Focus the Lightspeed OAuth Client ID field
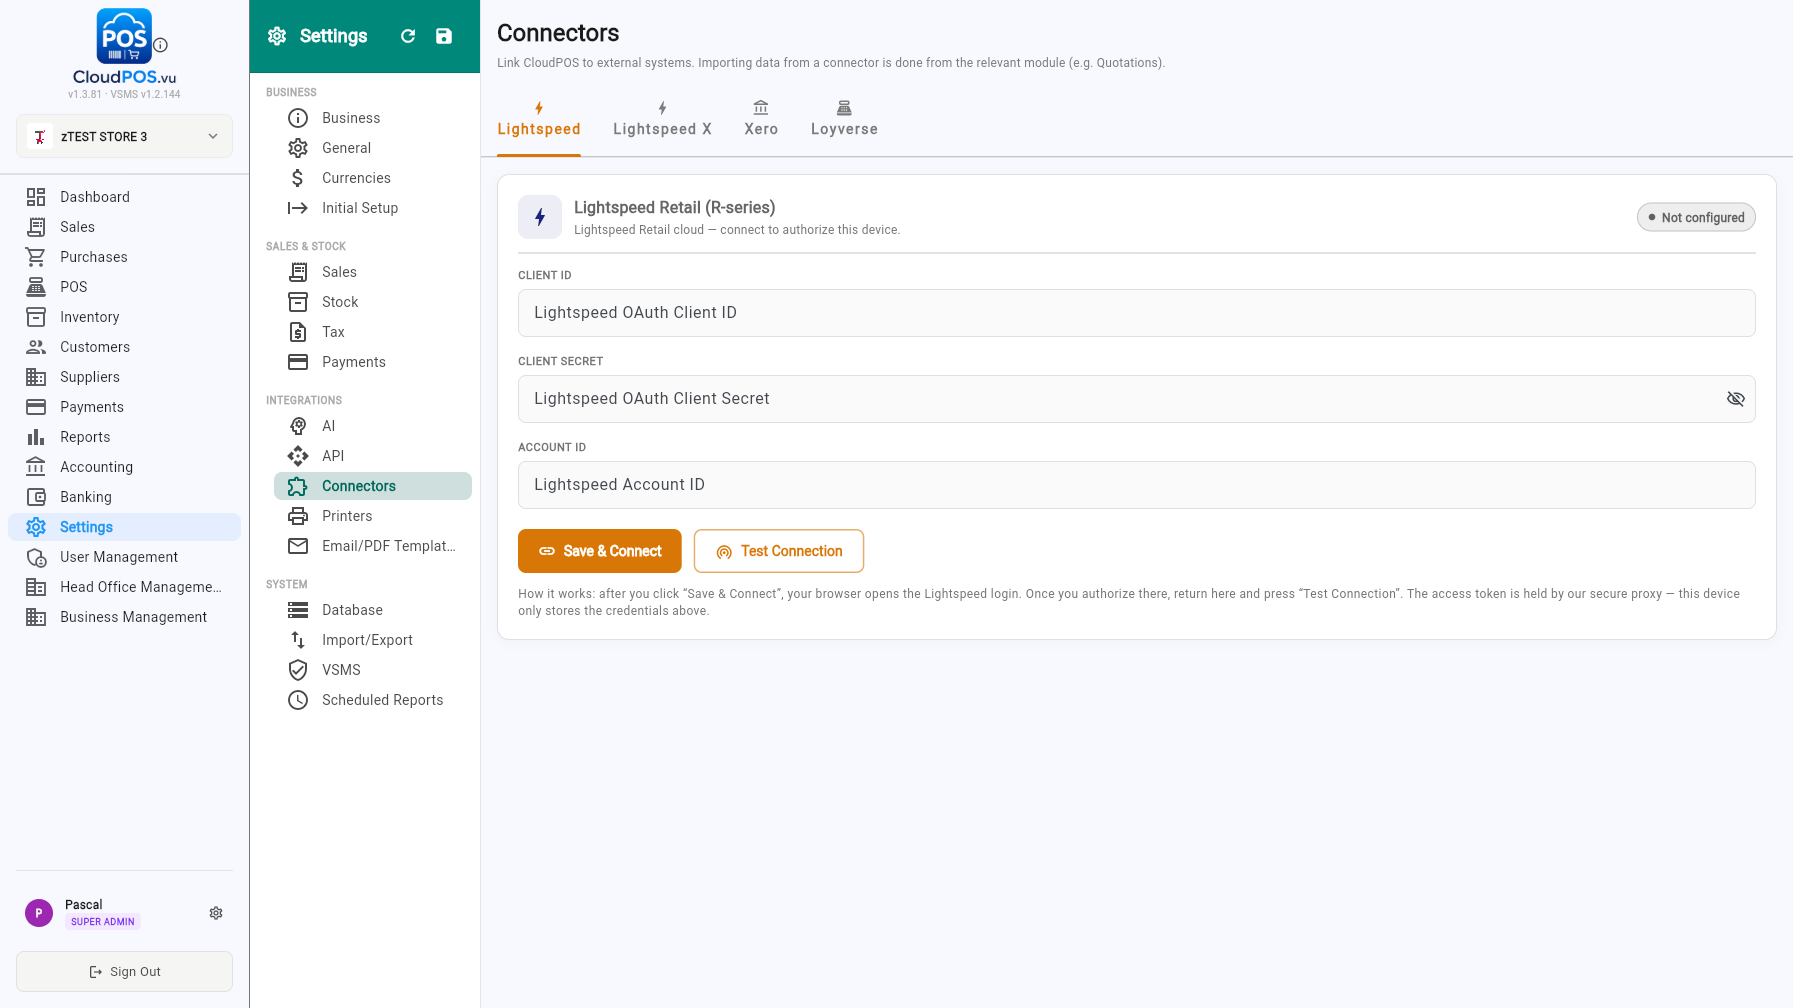The width and height of the screenshot is (1793, 1008). [1136, 313]
